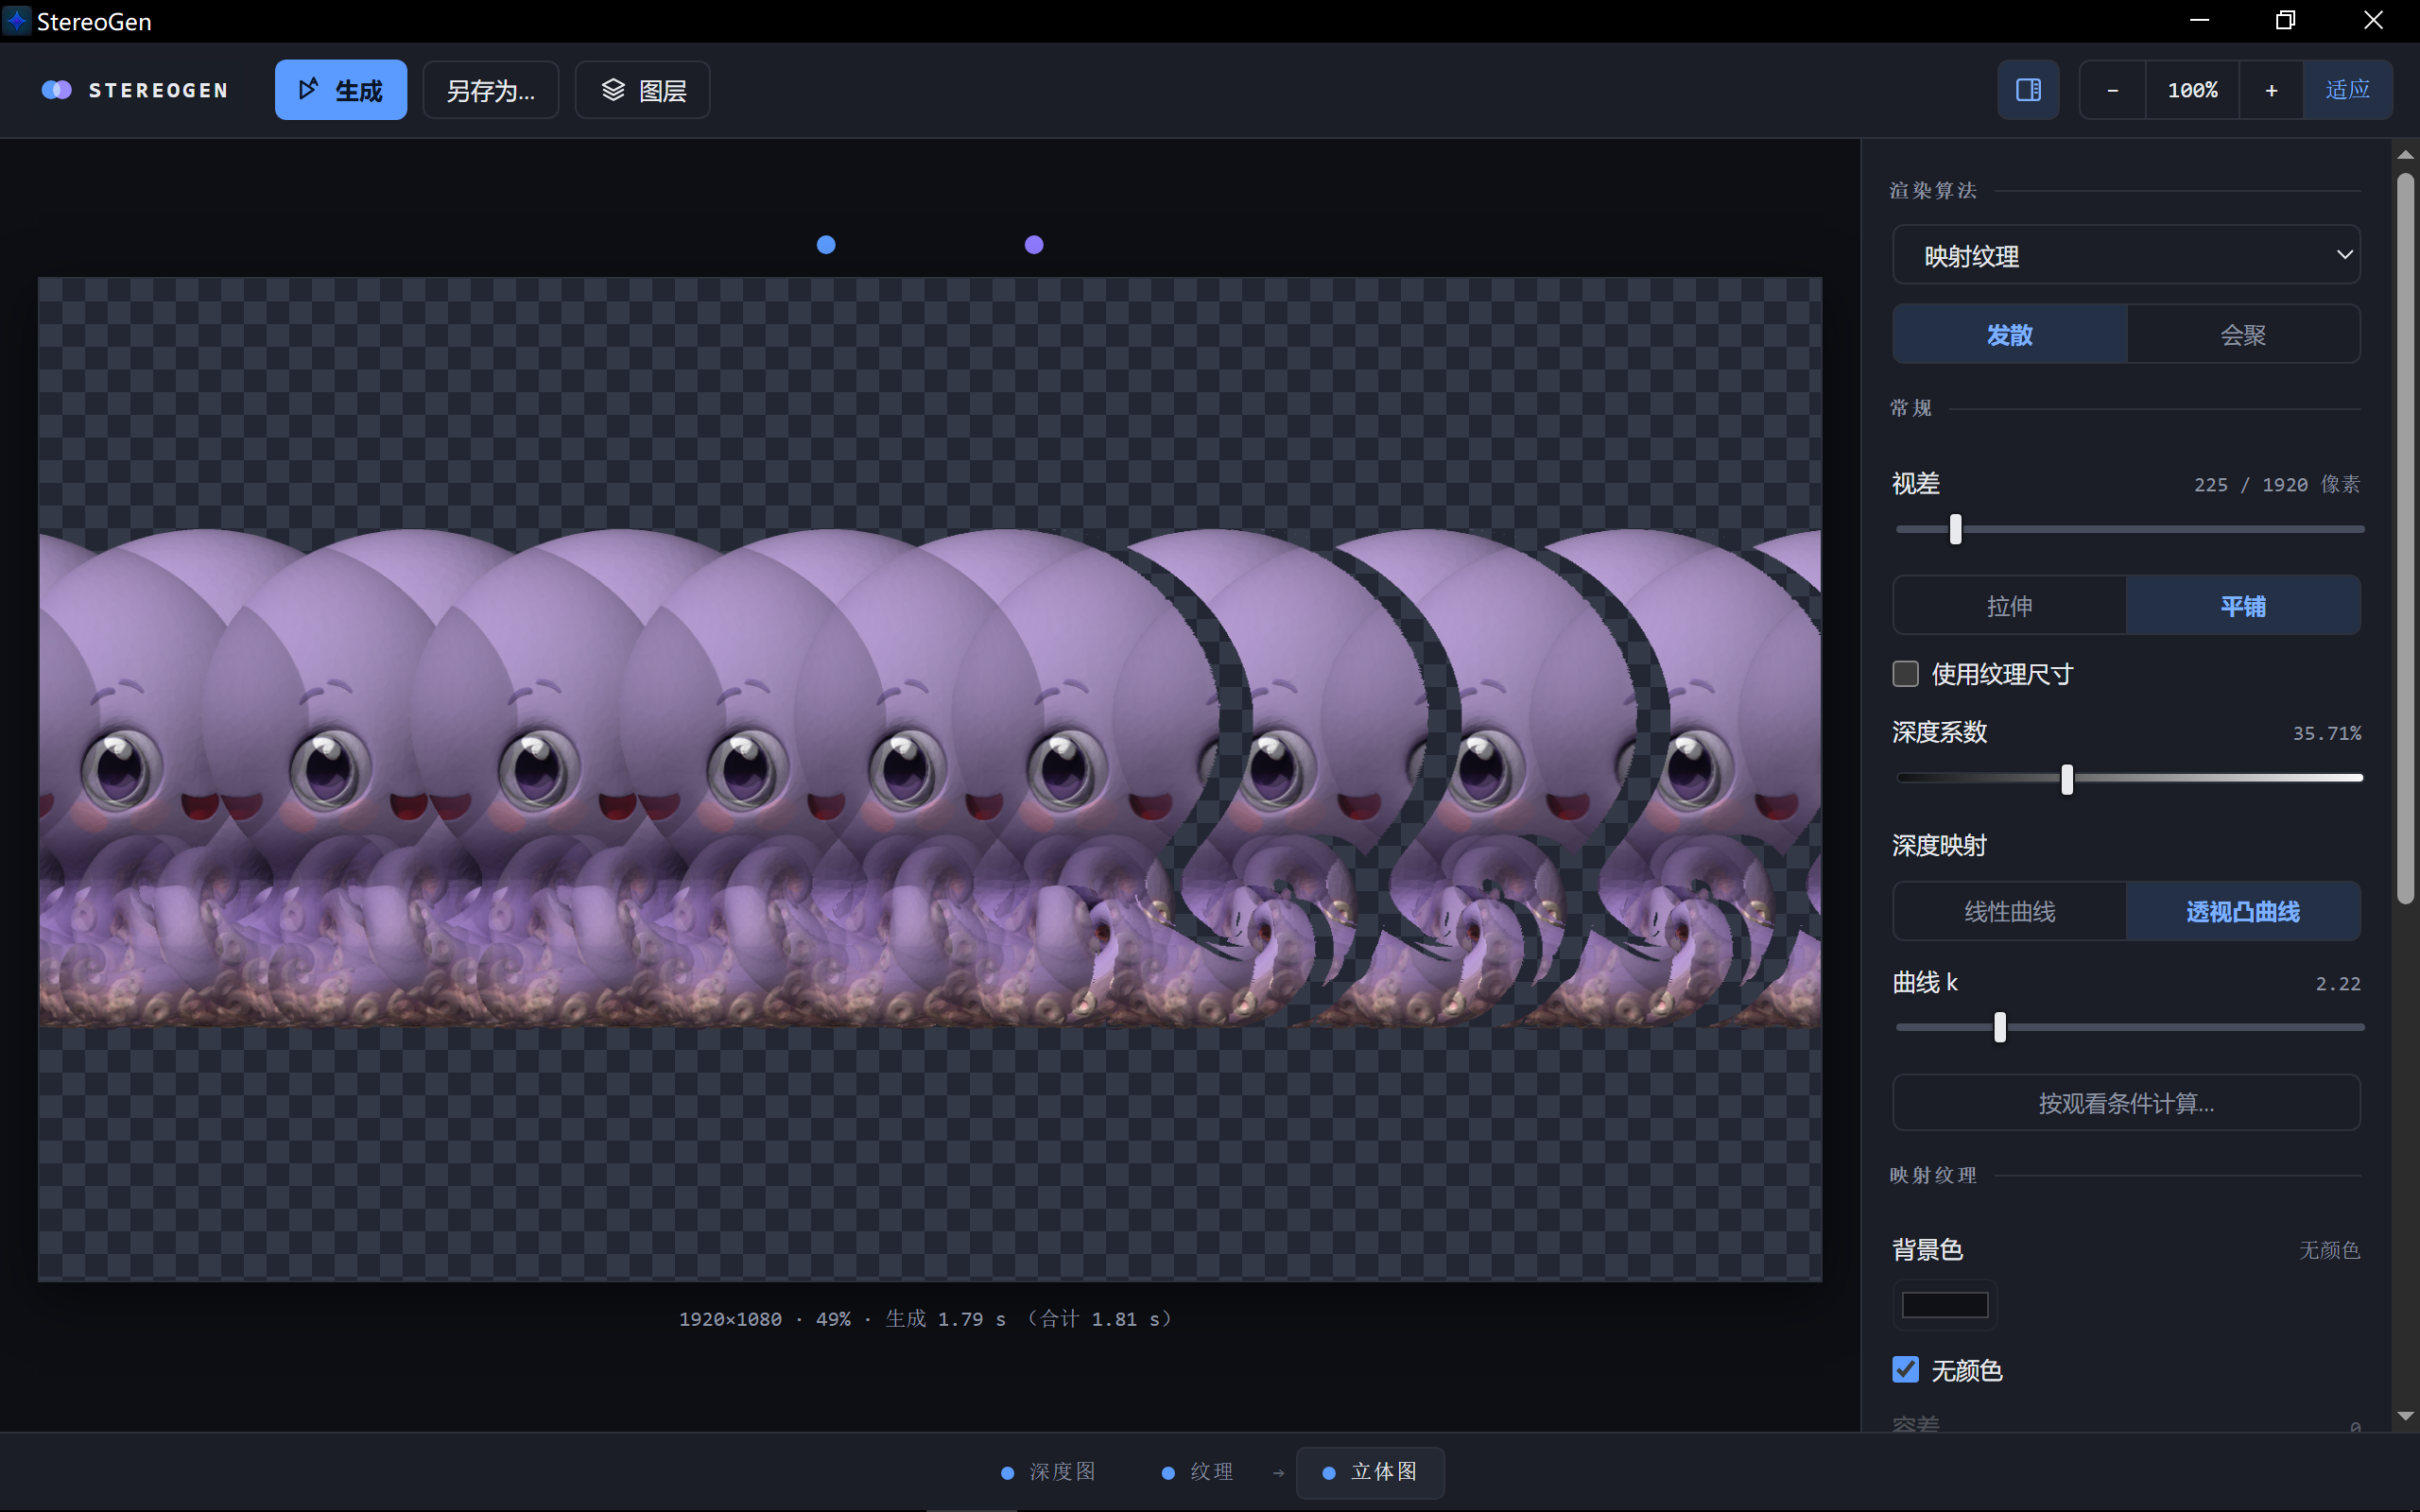Image resolution: width=2420 pixels, height=1512 pixels.
Task: Switch to the 立体图 tab
Action: click(x=1370, y=1472)
